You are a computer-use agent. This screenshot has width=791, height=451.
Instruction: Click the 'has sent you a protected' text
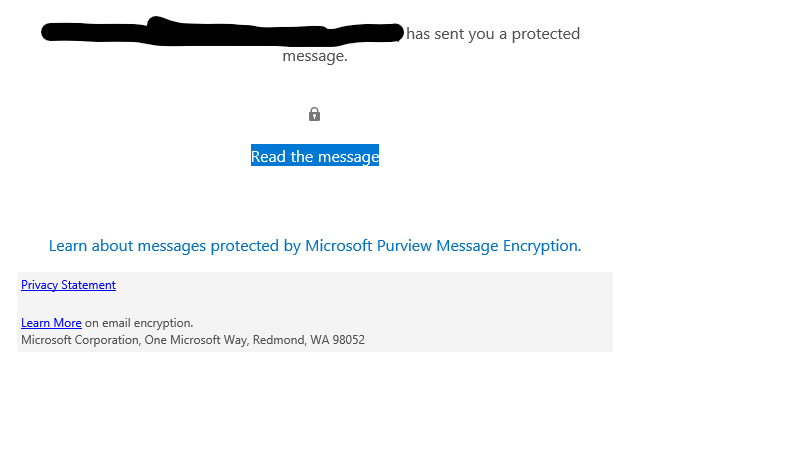pos(493,34)
